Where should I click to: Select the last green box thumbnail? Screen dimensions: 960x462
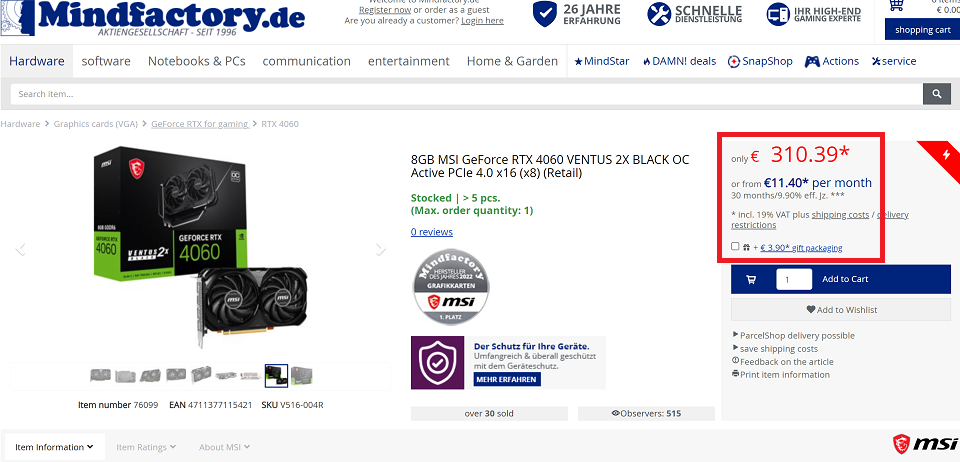301,375
